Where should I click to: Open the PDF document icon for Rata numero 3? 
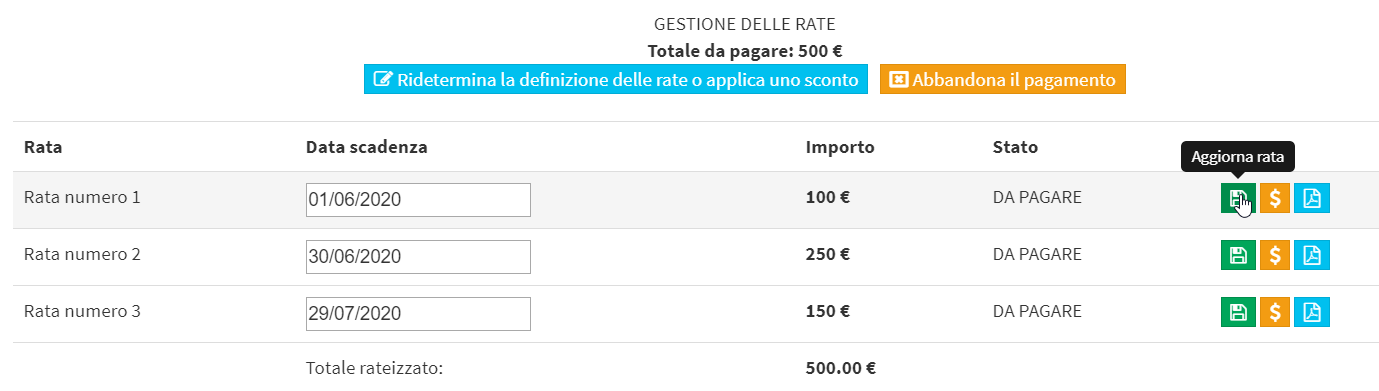coord(1312,312)
